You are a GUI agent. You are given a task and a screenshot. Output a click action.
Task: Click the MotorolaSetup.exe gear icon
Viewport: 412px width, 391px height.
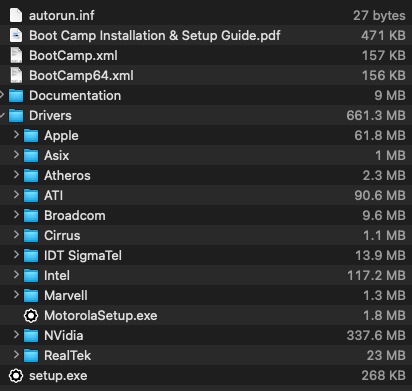(x=31, y=316)
